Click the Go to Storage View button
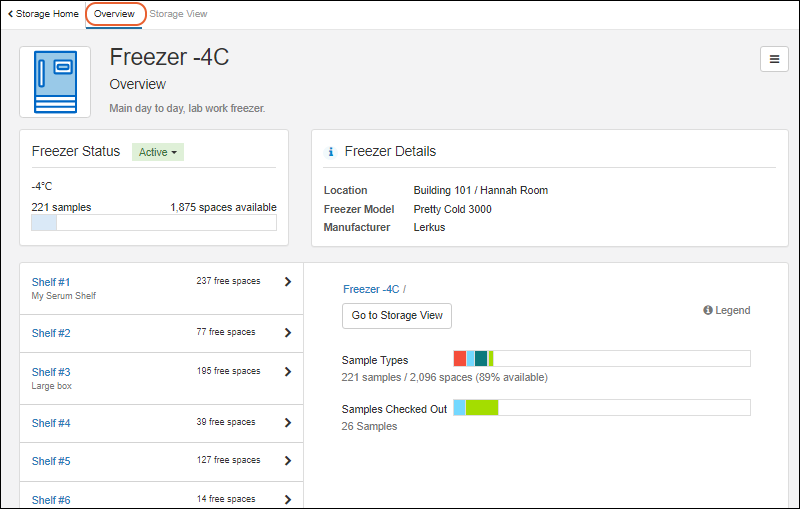Image resolution: width=800 pixels, height=509 pixels. tap(397, 316)
